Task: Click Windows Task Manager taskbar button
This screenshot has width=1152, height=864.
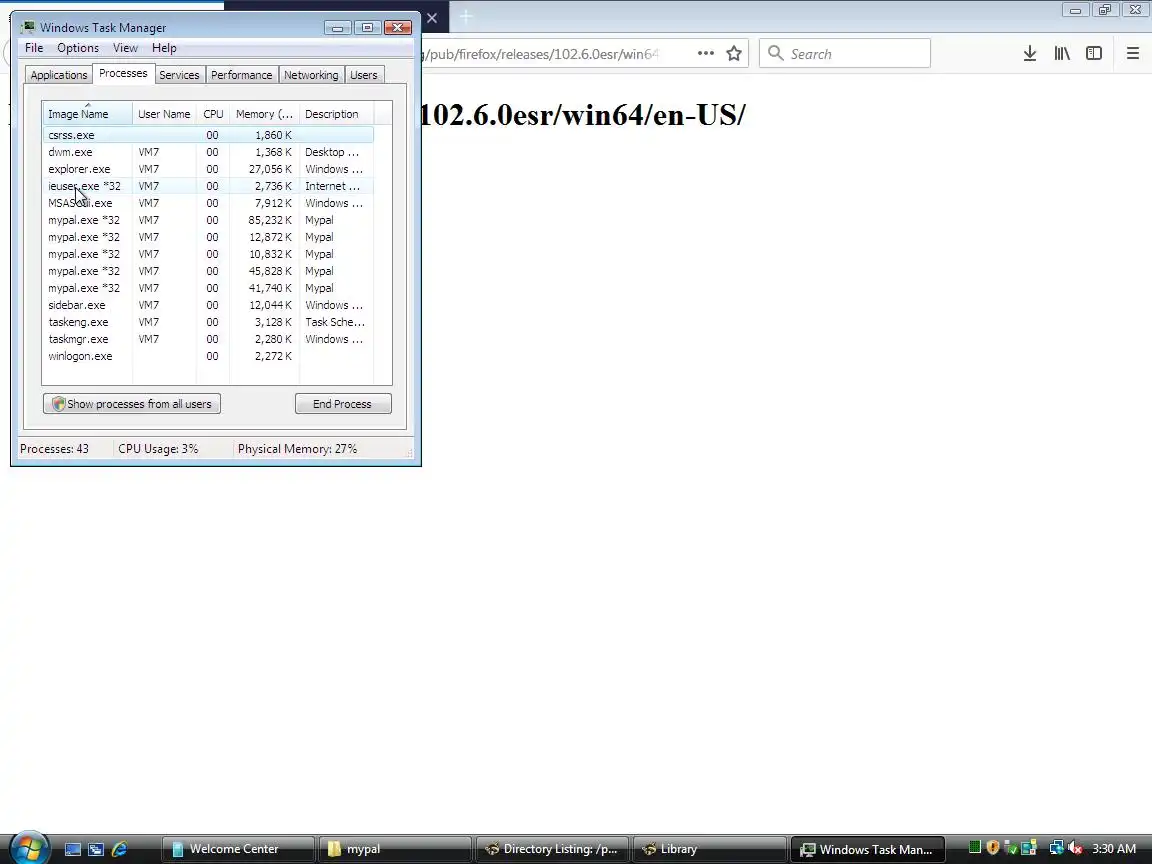Action: coord(866,849)
